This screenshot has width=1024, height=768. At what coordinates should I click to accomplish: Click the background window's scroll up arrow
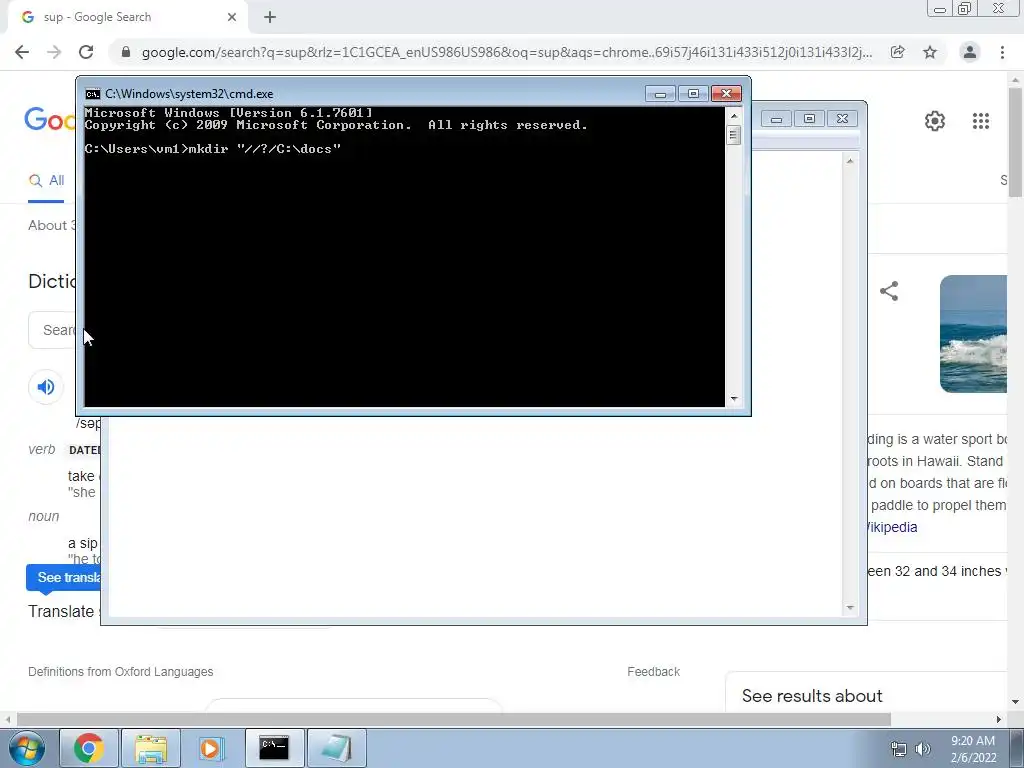coord(850,161)
